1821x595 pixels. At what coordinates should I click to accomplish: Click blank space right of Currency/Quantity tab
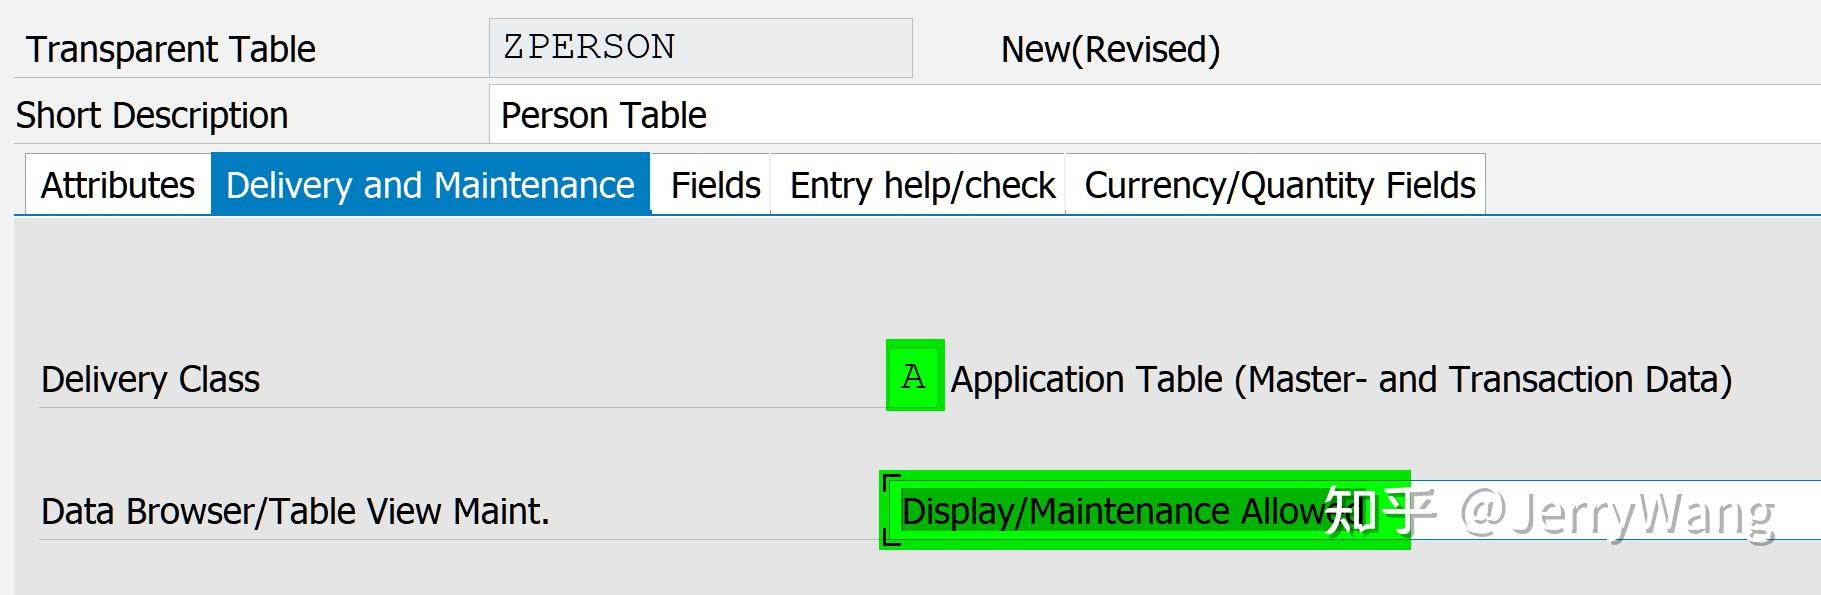(x=1650, y=185)
